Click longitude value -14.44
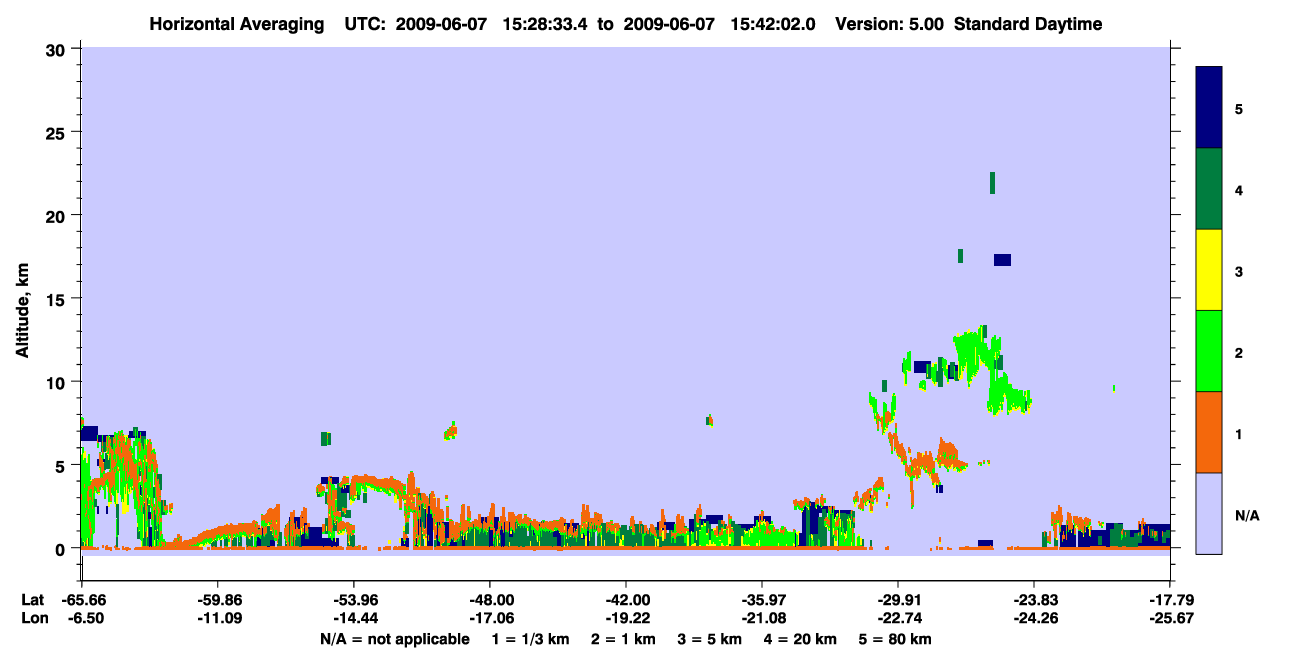1300x667 pixels. tap(353, 619)
